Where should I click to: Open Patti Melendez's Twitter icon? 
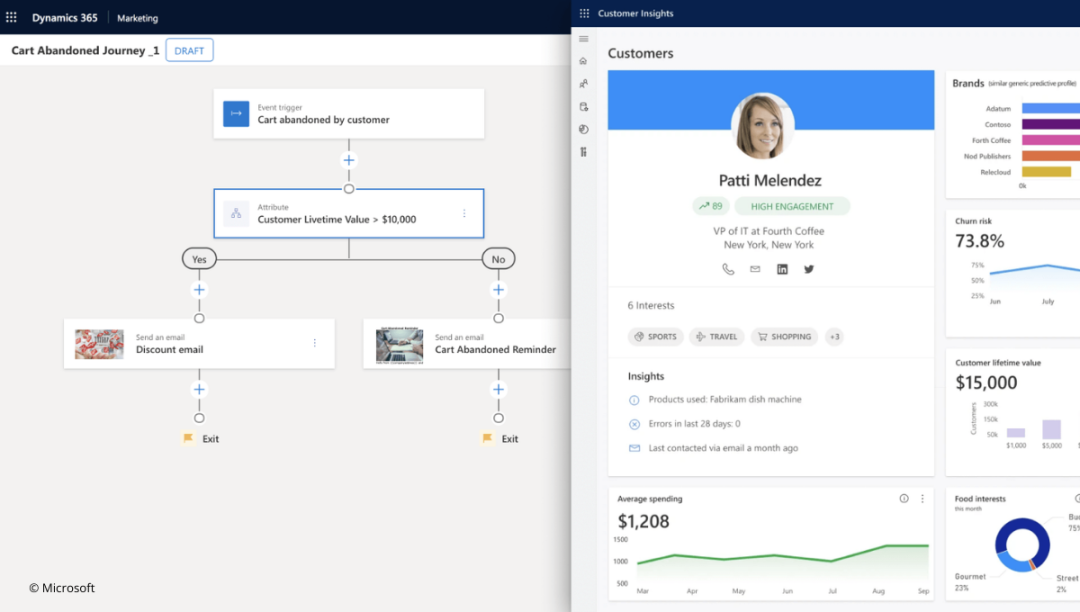point(809,269)
